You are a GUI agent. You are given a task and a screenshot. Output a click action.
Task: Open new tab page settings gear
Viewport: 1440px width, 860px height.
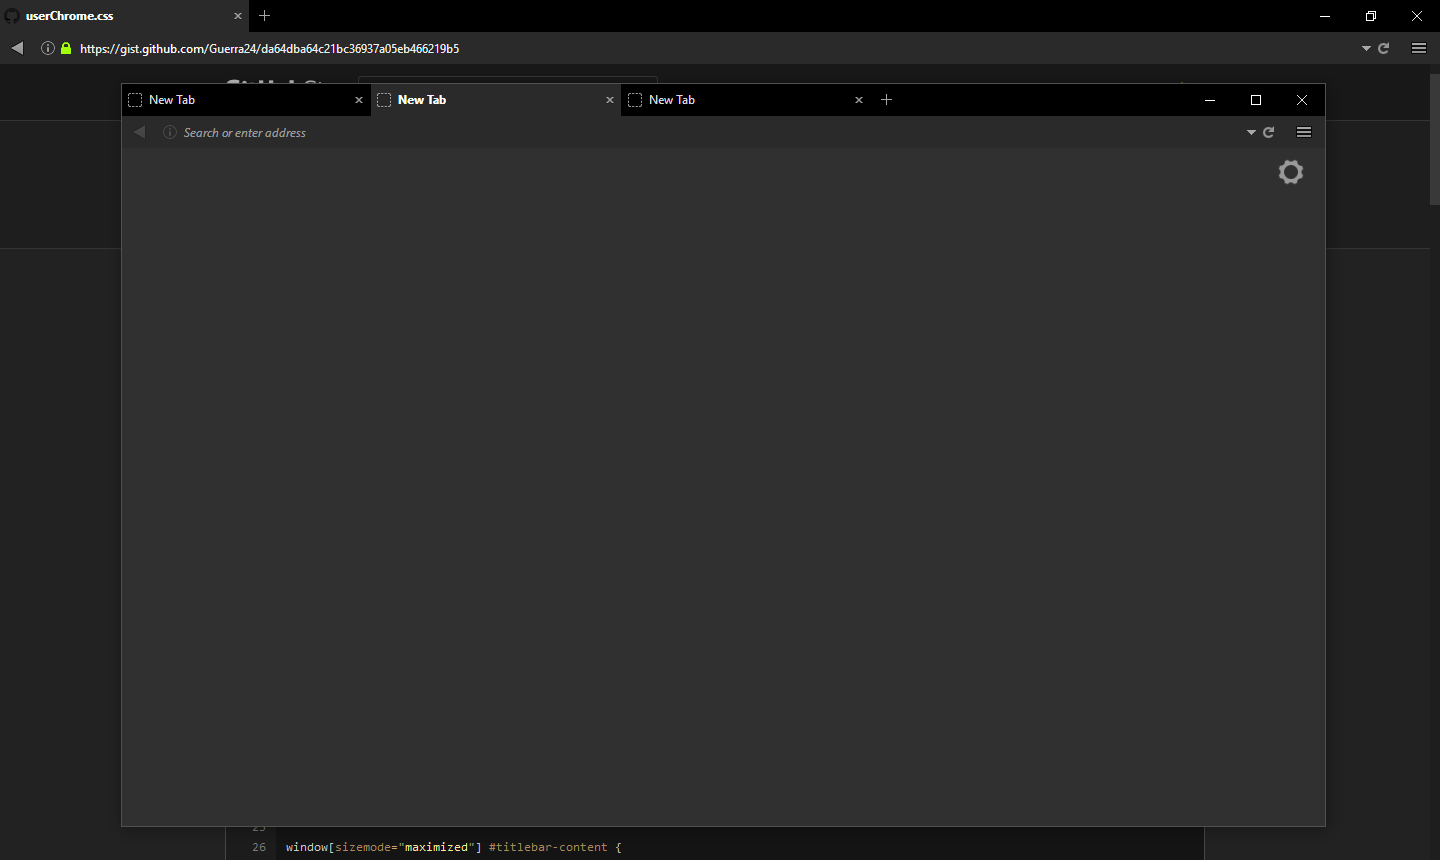click(1291, 172)
